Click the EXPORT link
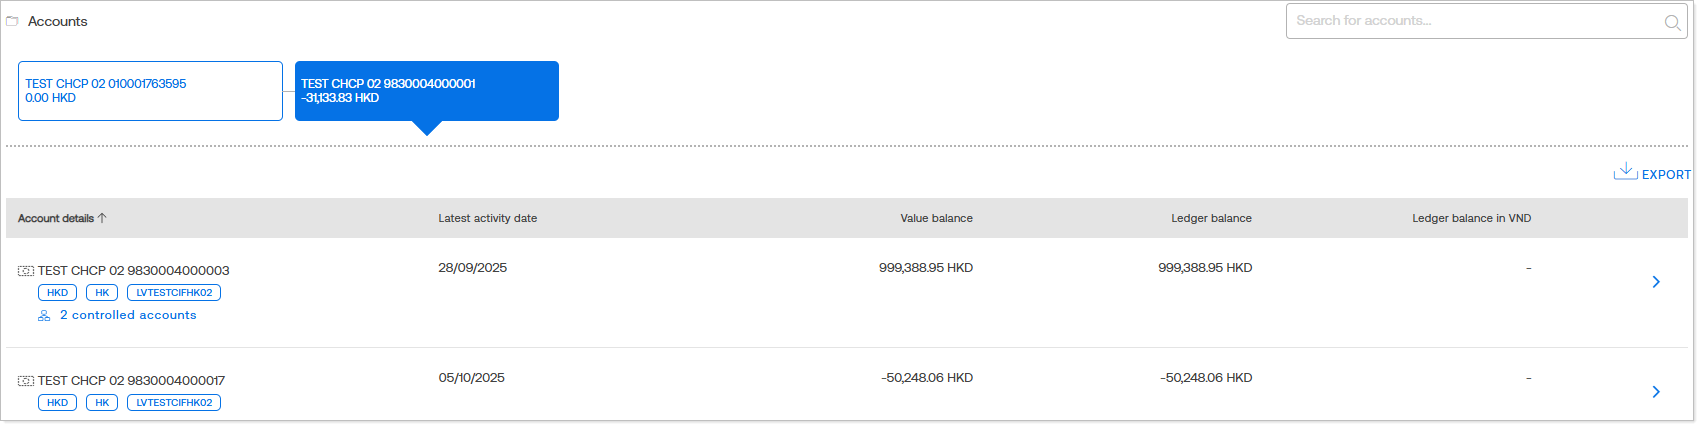Screen dimensions: 1700x427 coord(1666,175)
